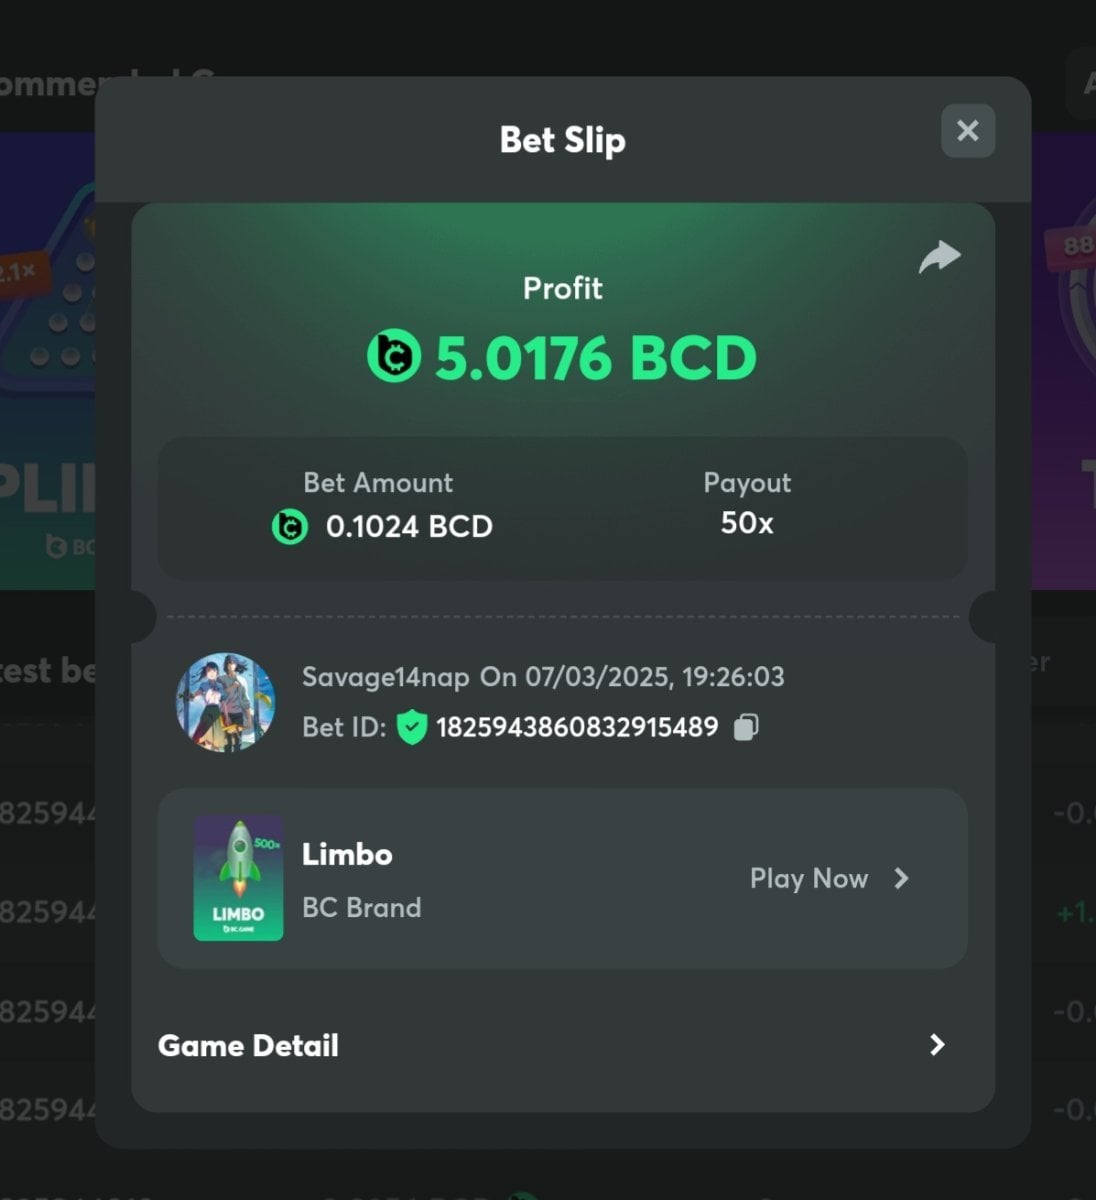Copy the Bet ID with the copy icon
This screenshot has width=1096, height=1200.
pyautogui.click(x=746, y=727)
